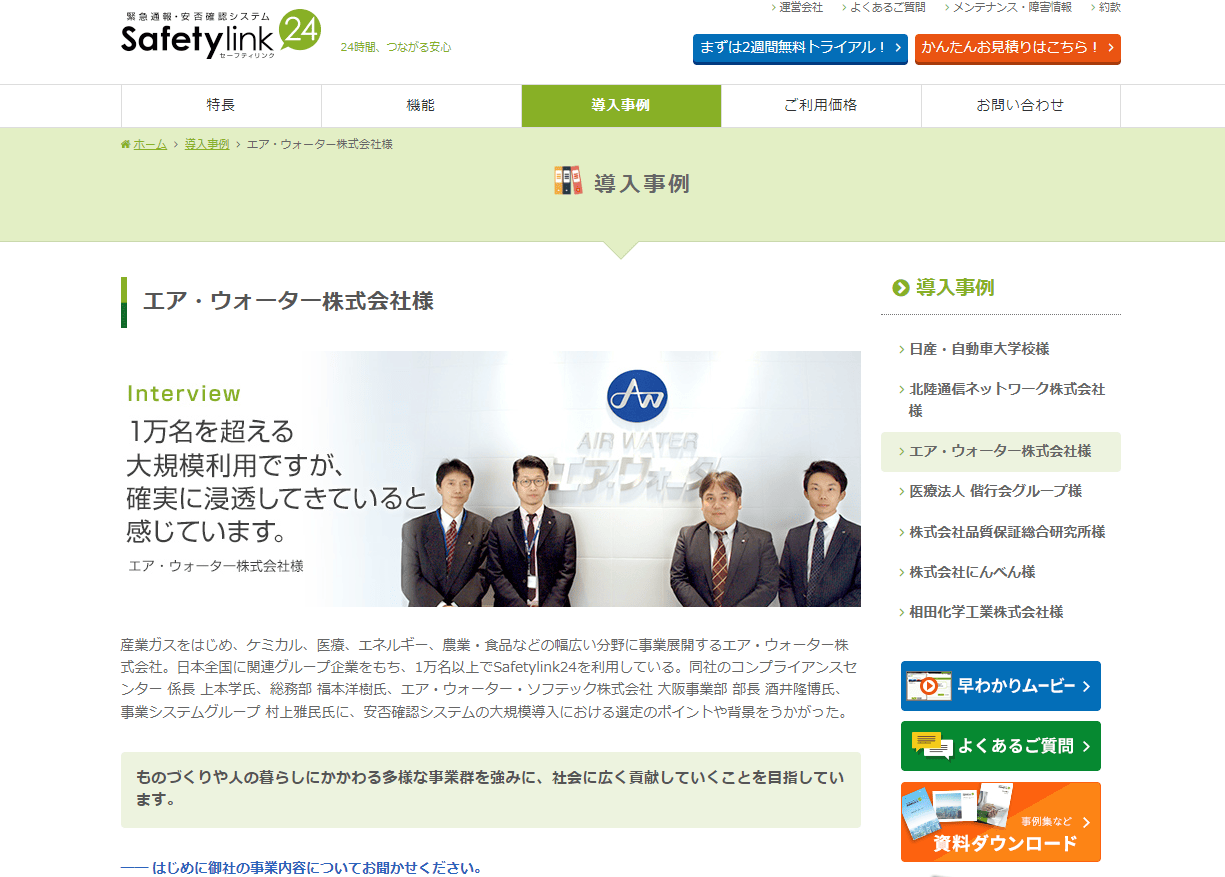Click the かんたんお見積り orange button
The width and height of the screenshot is (1225, 877).
pyautogui.click(x=1018, y=48)
